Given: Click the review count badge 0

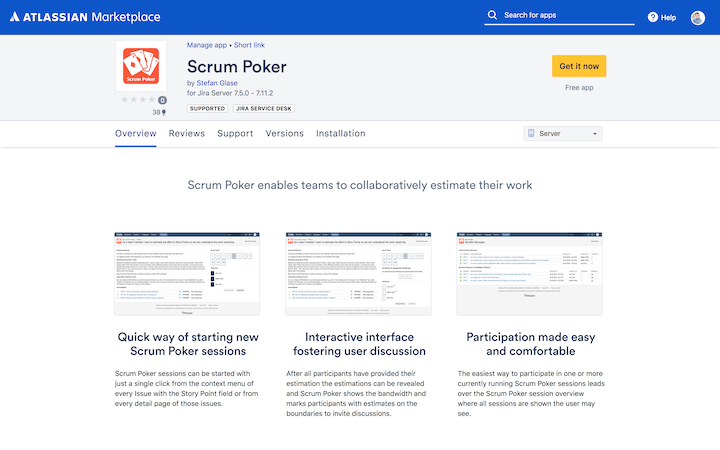Looking at the screenshot, I should pos(162,100).
